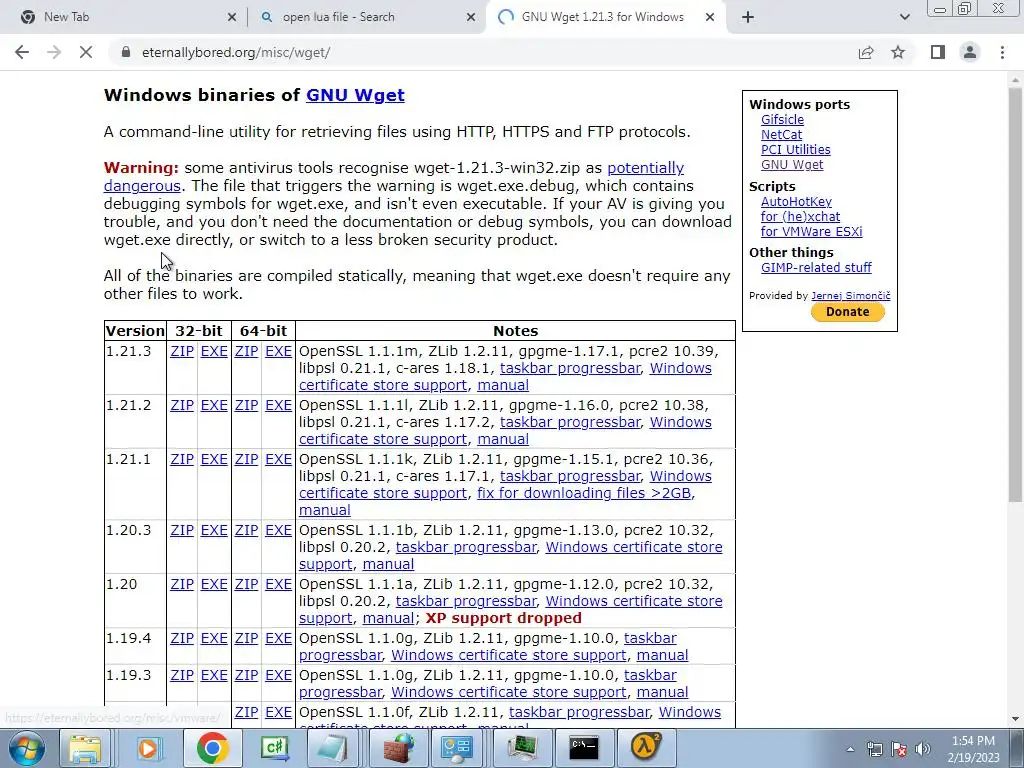Open the Windows Start menu orb

[27, 748]
